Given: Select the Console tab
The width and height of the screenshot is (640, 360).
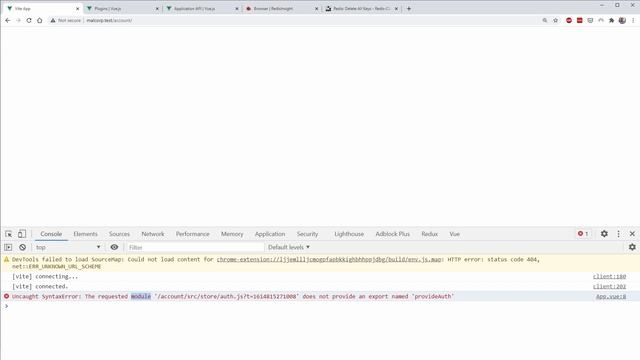Looking at the screenshot, I should point(51,234).
